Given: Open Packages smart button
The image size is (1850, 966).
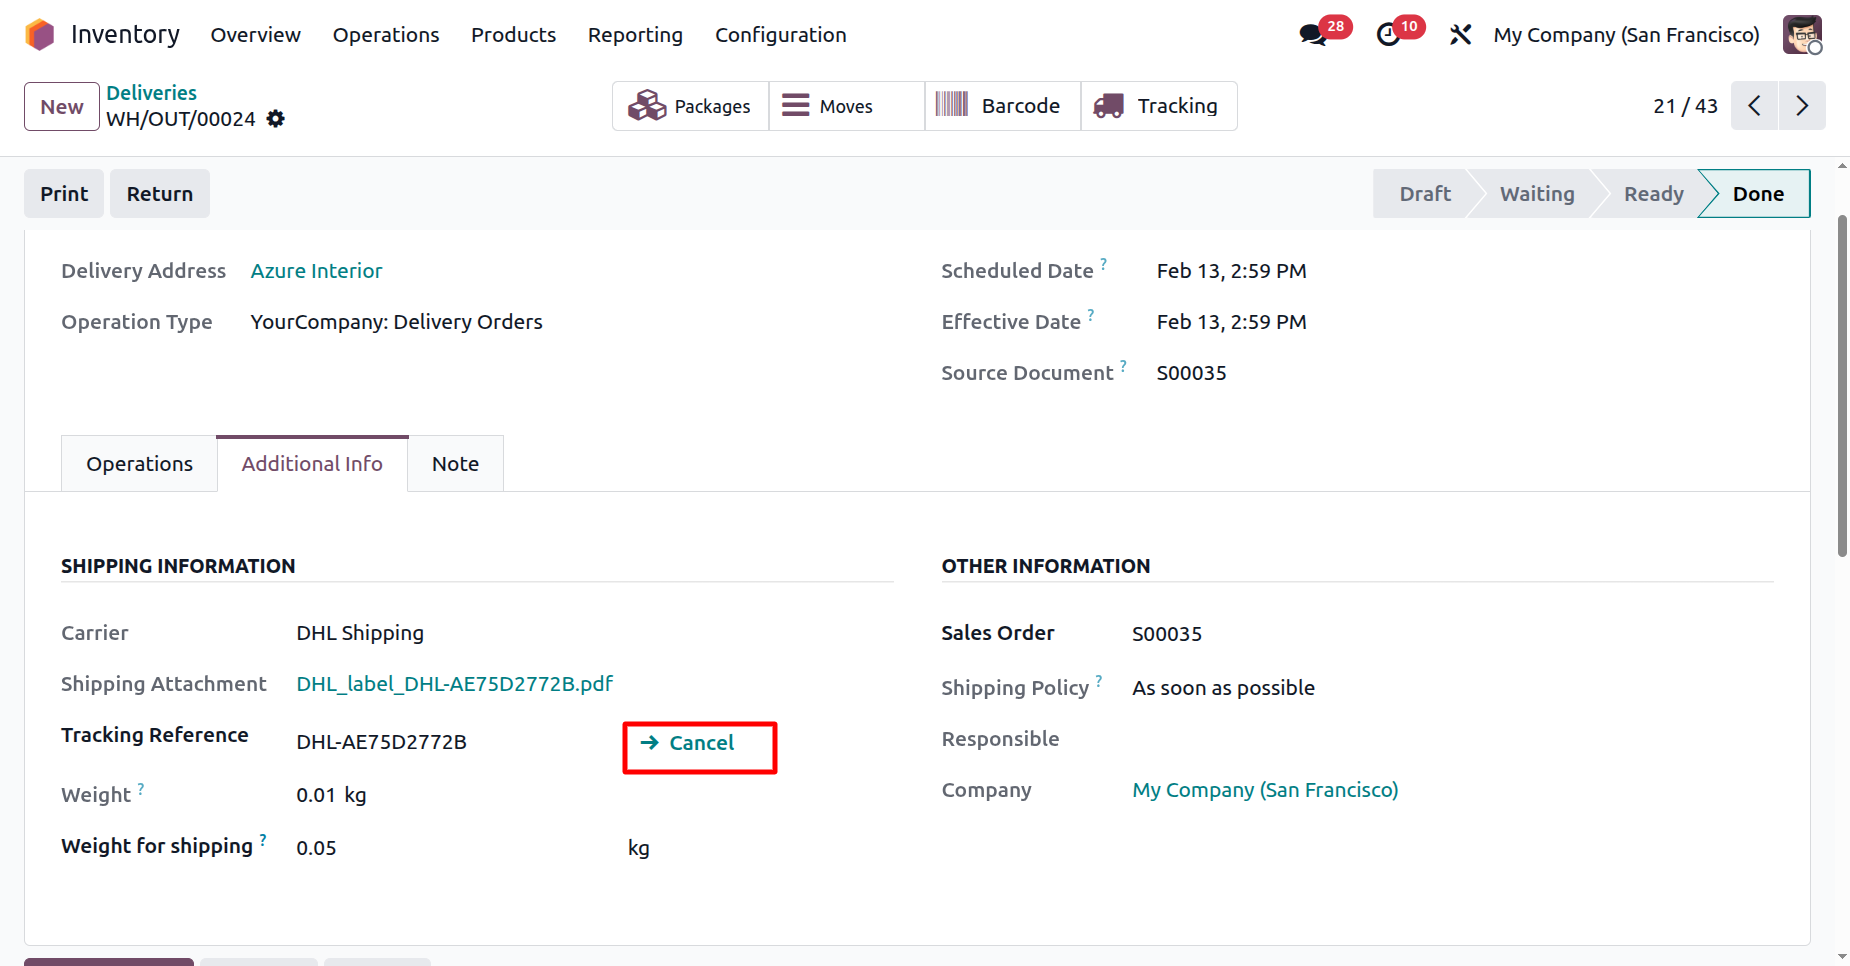Looking at the screenshot, I should tap(690, 106).
